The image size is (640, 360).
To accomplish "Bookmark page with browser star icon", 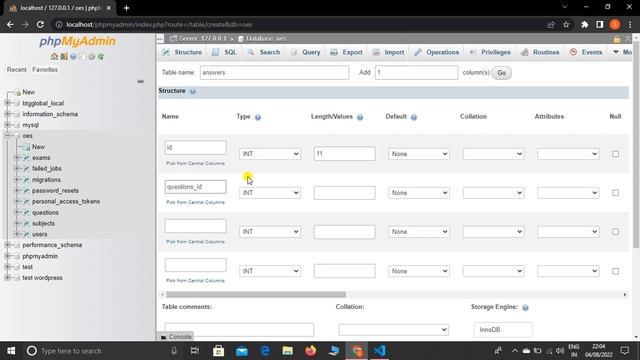I will tap(566, 24).
